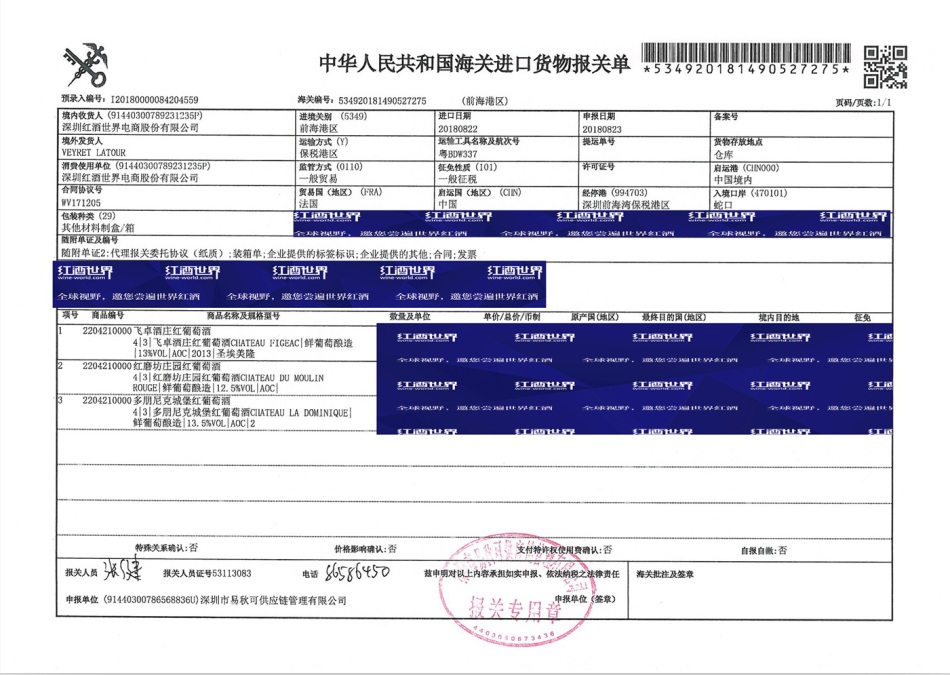
Task: Click company name under 消费使用单位
Action: click(130, 178)
